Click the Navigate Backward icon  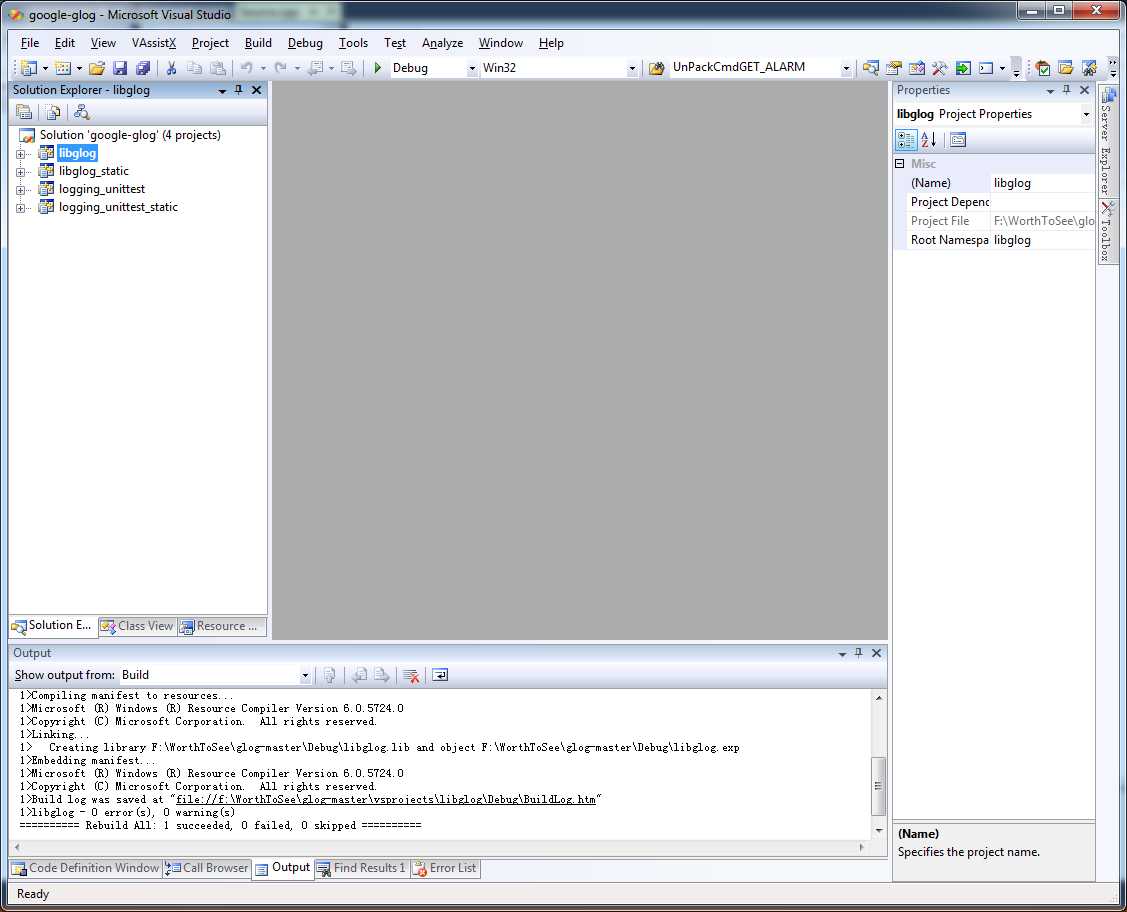tap(316, 68)
